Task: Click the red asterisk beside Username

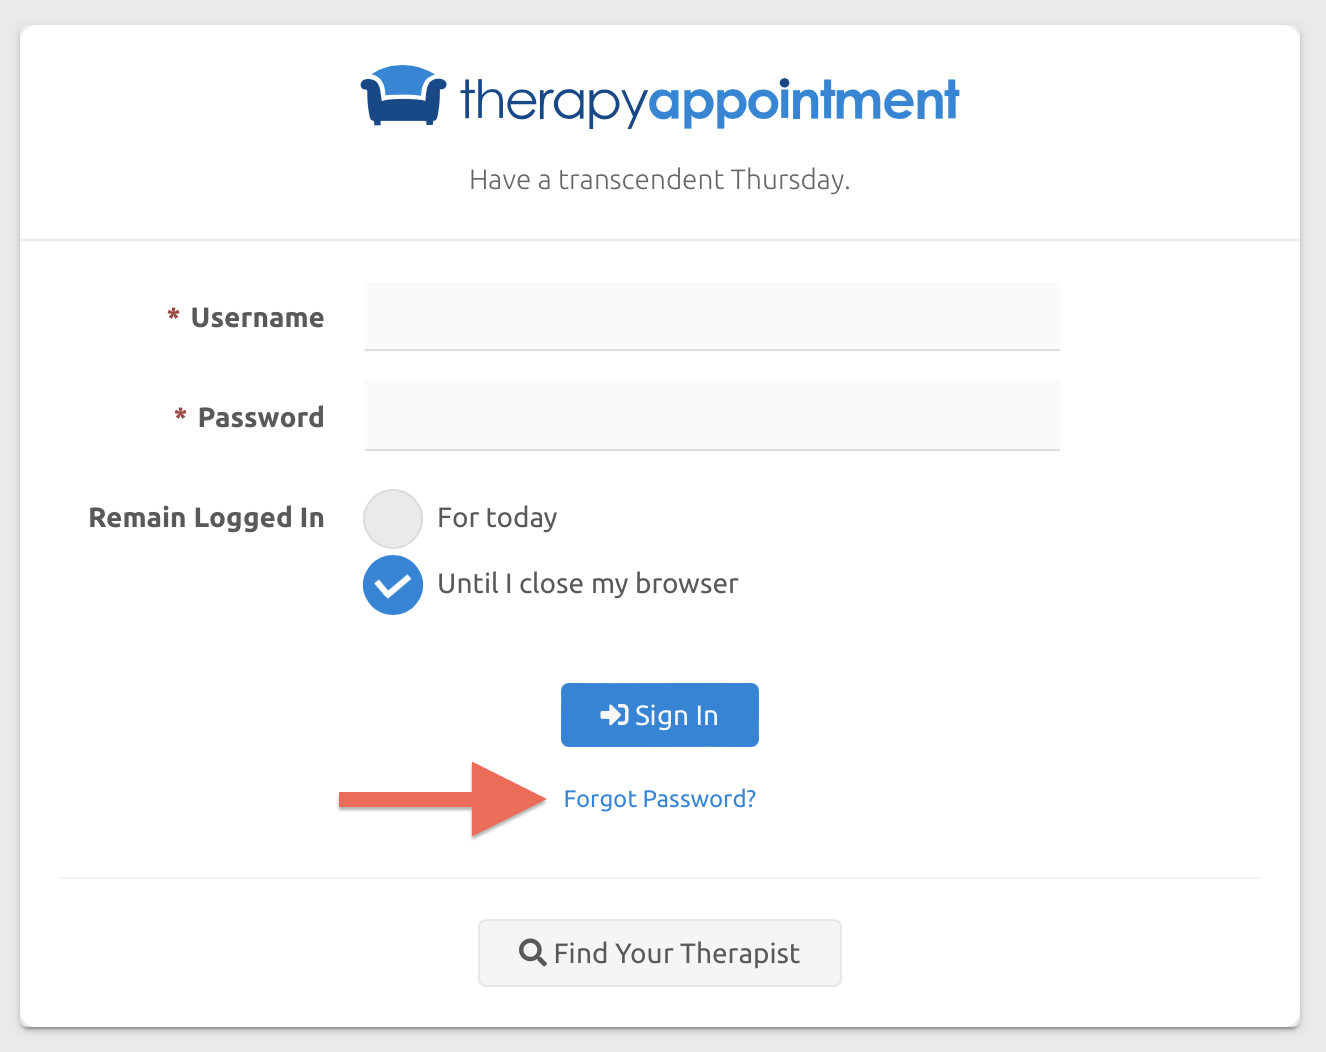Action: (174, 315)
